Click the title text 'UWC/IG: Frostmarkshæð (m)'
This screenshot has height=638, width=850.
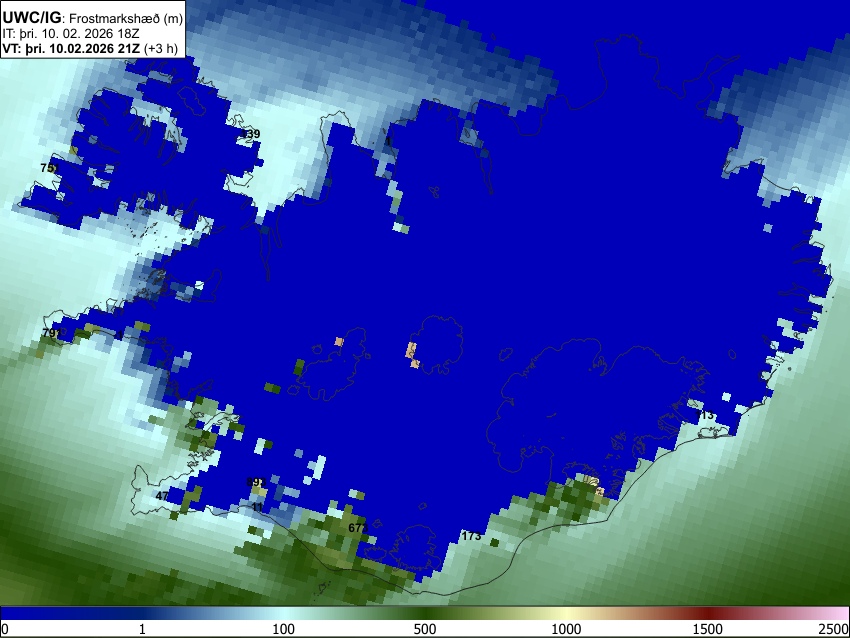point(93,17)
